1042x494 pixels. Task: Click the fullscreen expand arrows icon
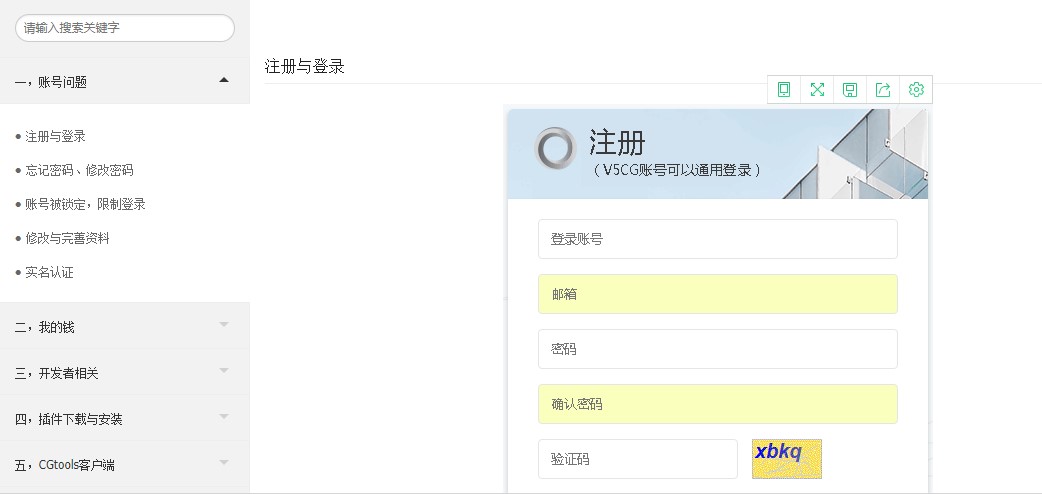[817, 90]
